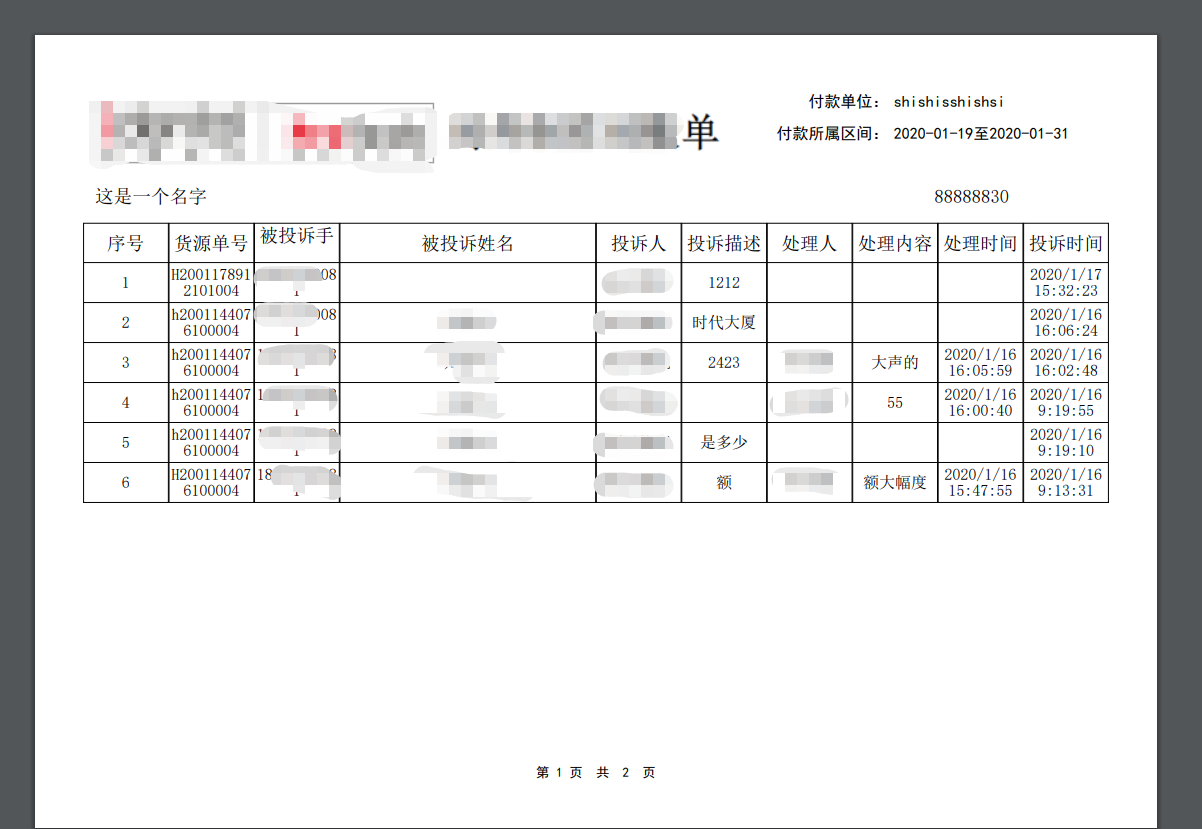The height and width of the screenshot is (829, 1202).
Task: Select complaint time 2020/1/17 15:32:23
Action: click(1066, 283)
